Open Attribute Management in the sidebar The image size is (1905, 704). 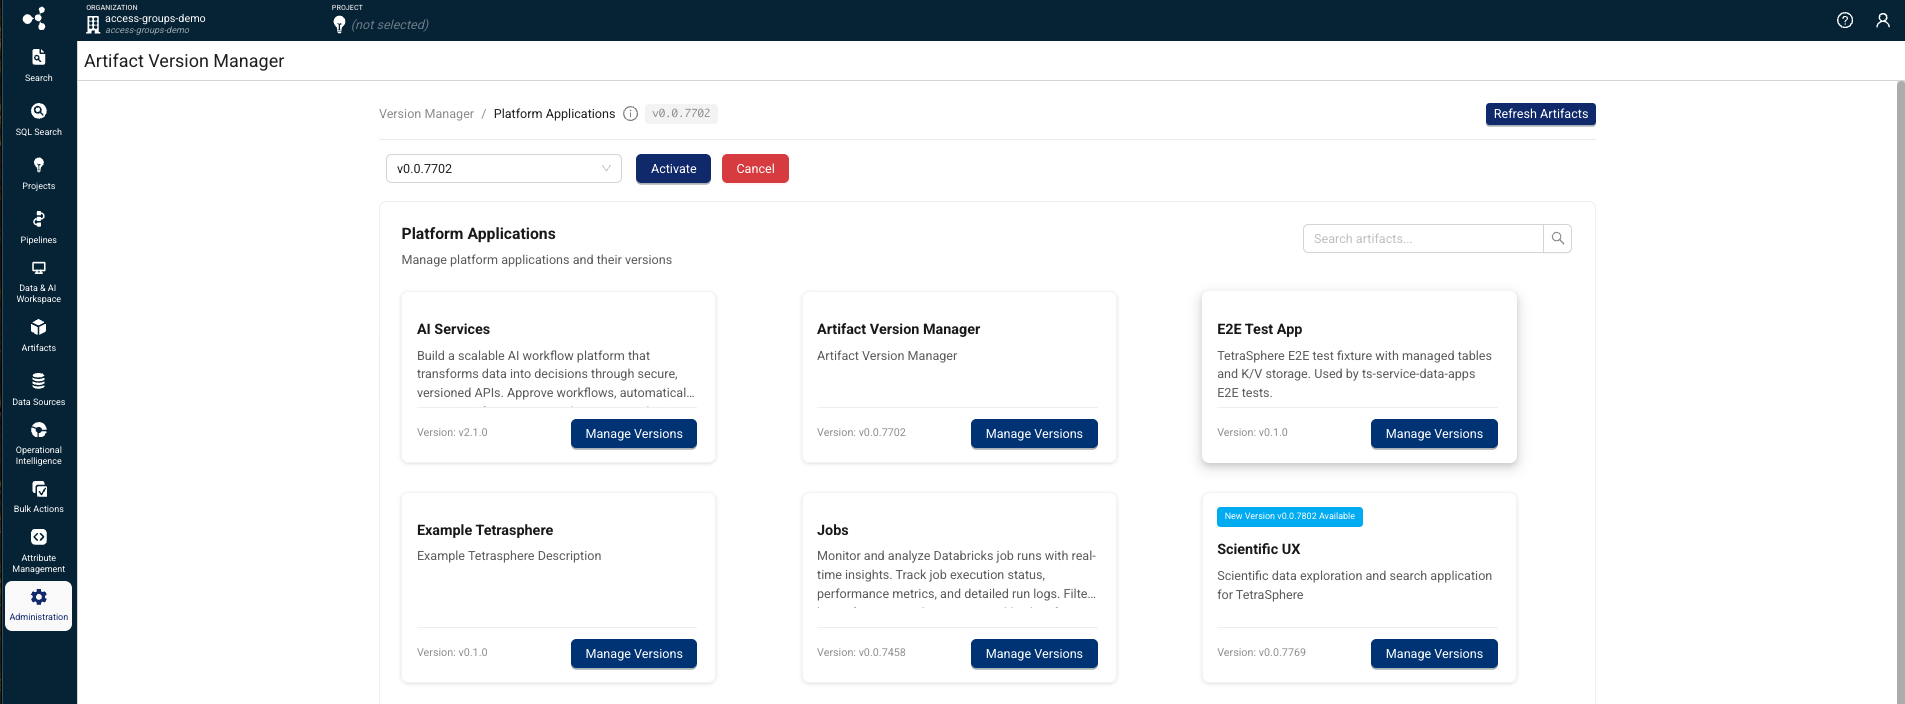tap(38, 551)
